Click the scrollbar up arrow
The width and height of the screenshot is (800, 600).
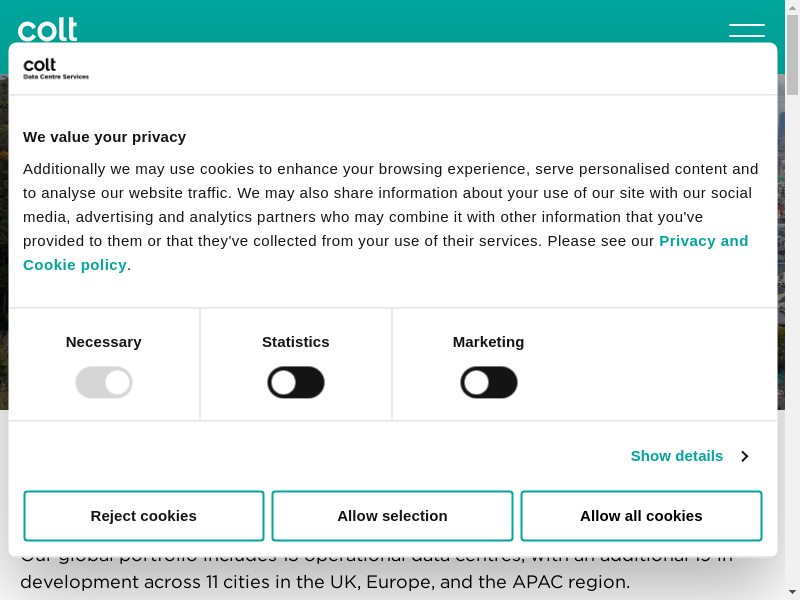point(792,8)
